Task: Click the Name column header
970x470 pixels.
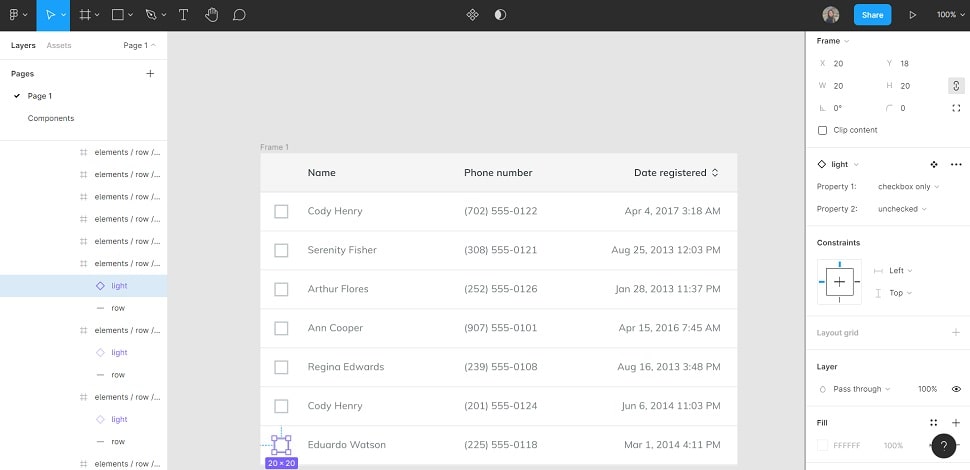Action: pyautogui.click(x=322, y=173)
